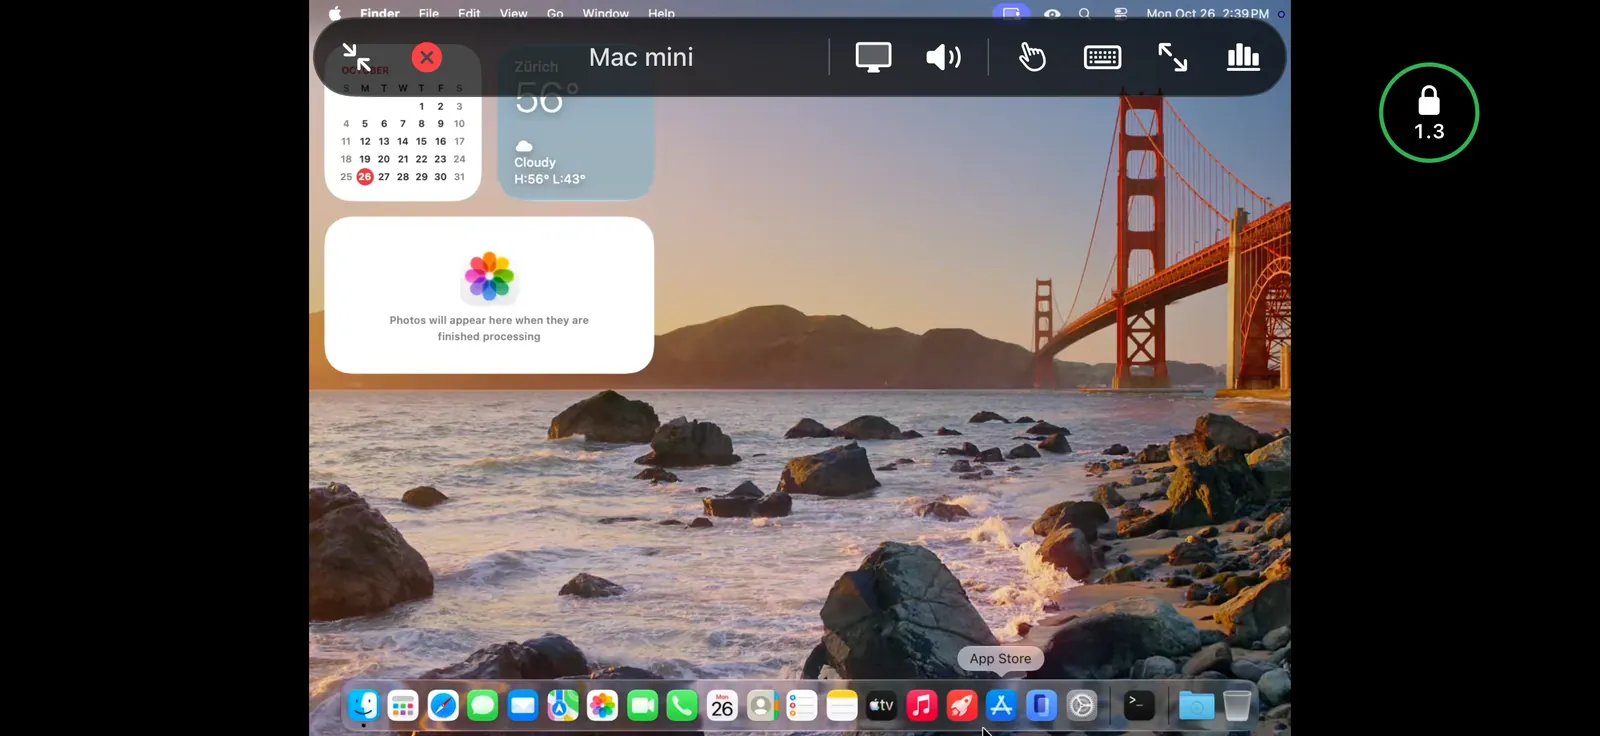The image size is (1600, 736).
Task: Open the Apple menu
Action: 335,13
